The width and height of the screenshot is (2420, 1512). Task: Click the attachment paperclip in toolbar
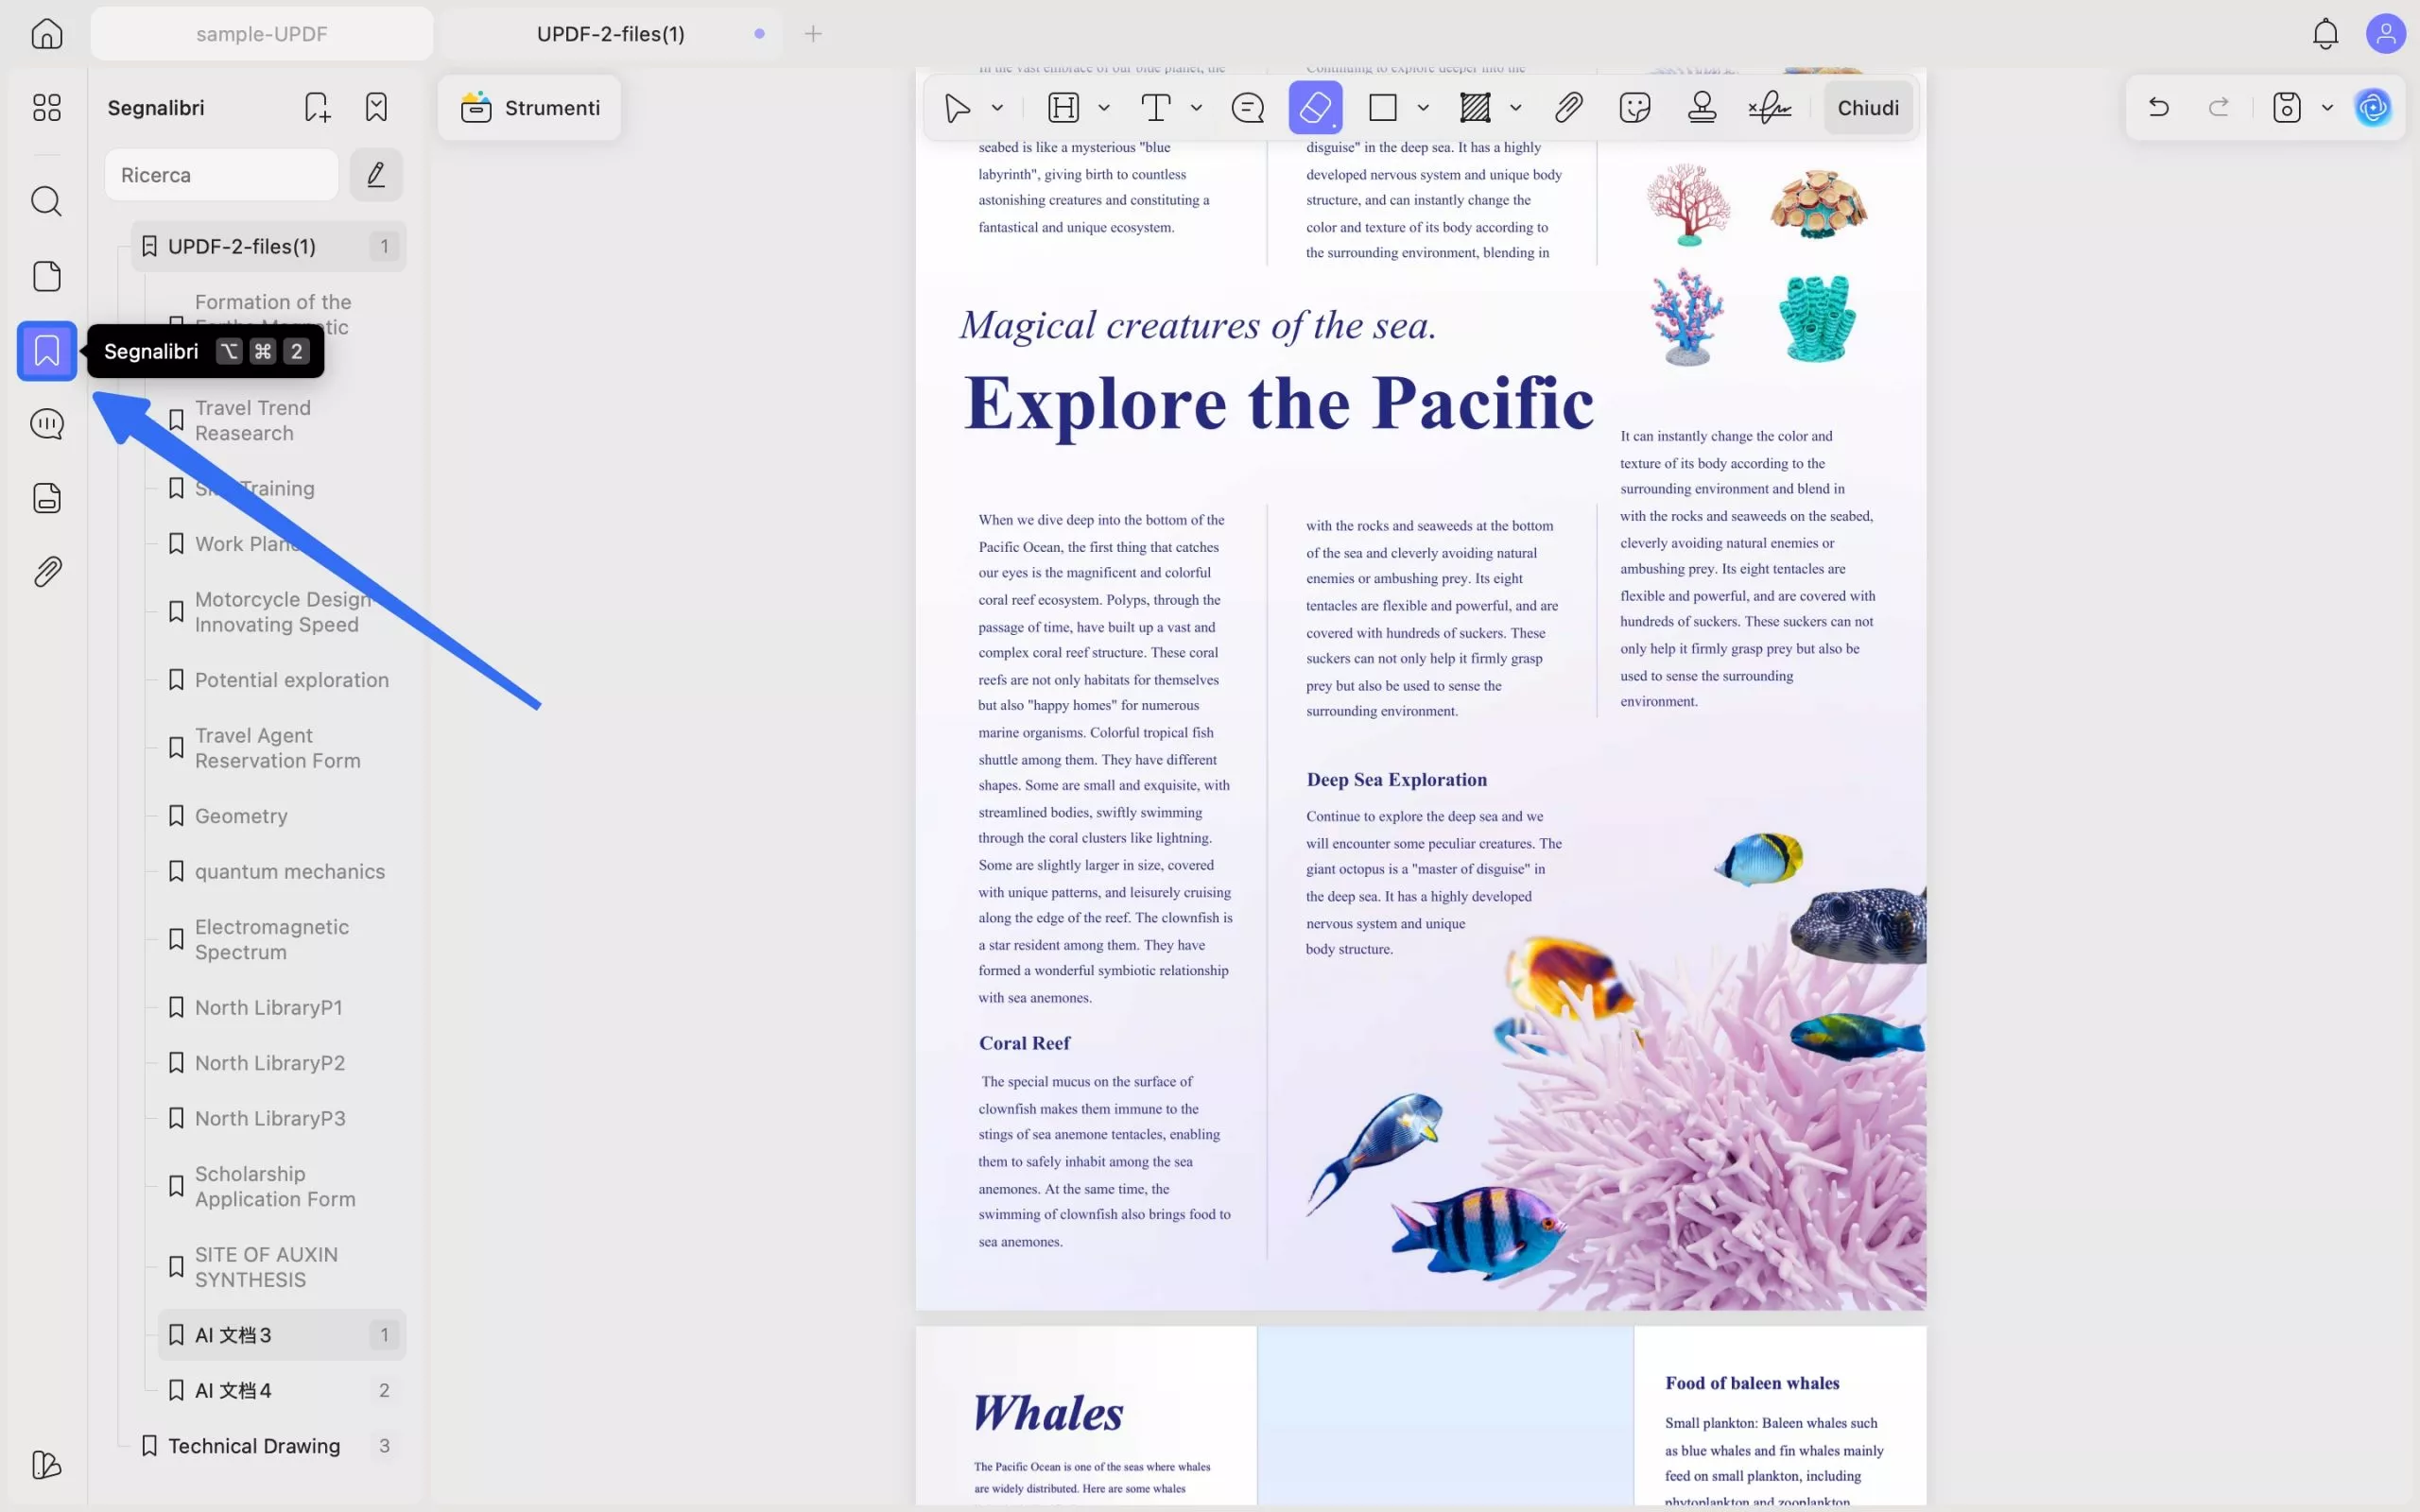click(1568, 107)
